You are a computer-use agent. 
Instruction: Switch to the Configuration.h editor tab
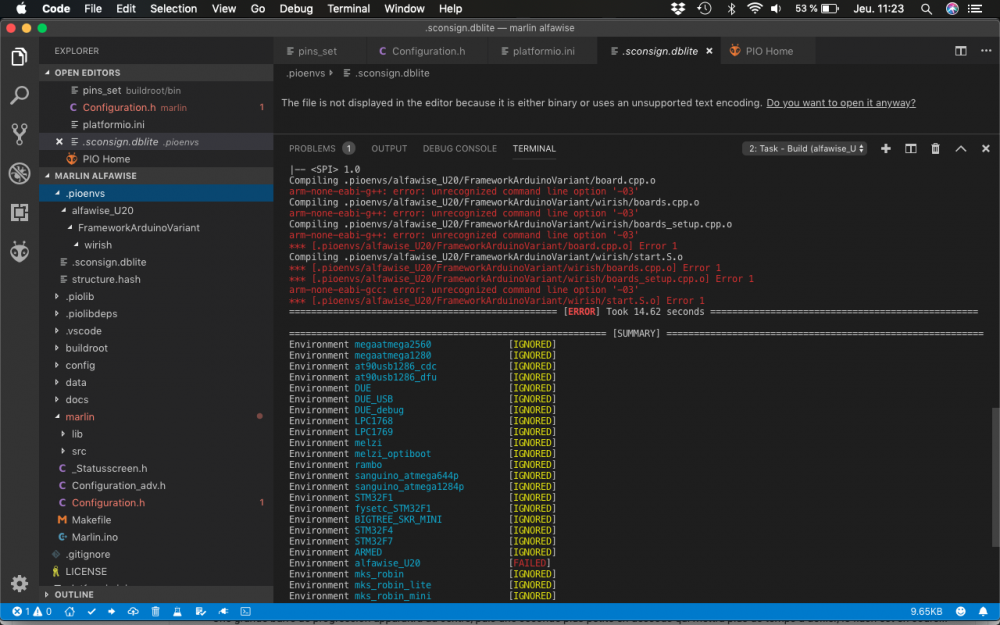tap(428, 51)
